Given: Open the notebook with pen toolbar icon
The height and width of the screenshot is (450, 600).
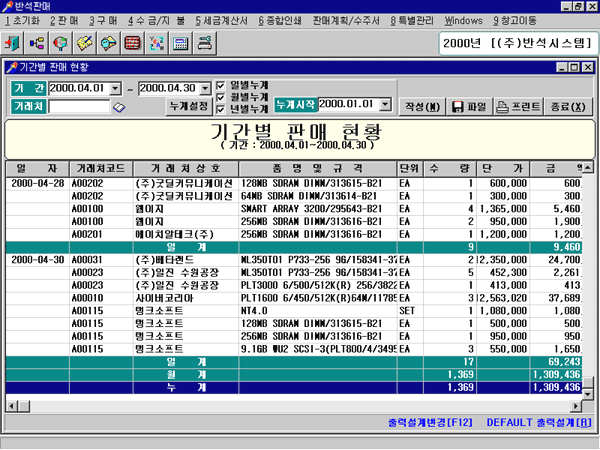Looking at the screenshot, I should point(85,43).
